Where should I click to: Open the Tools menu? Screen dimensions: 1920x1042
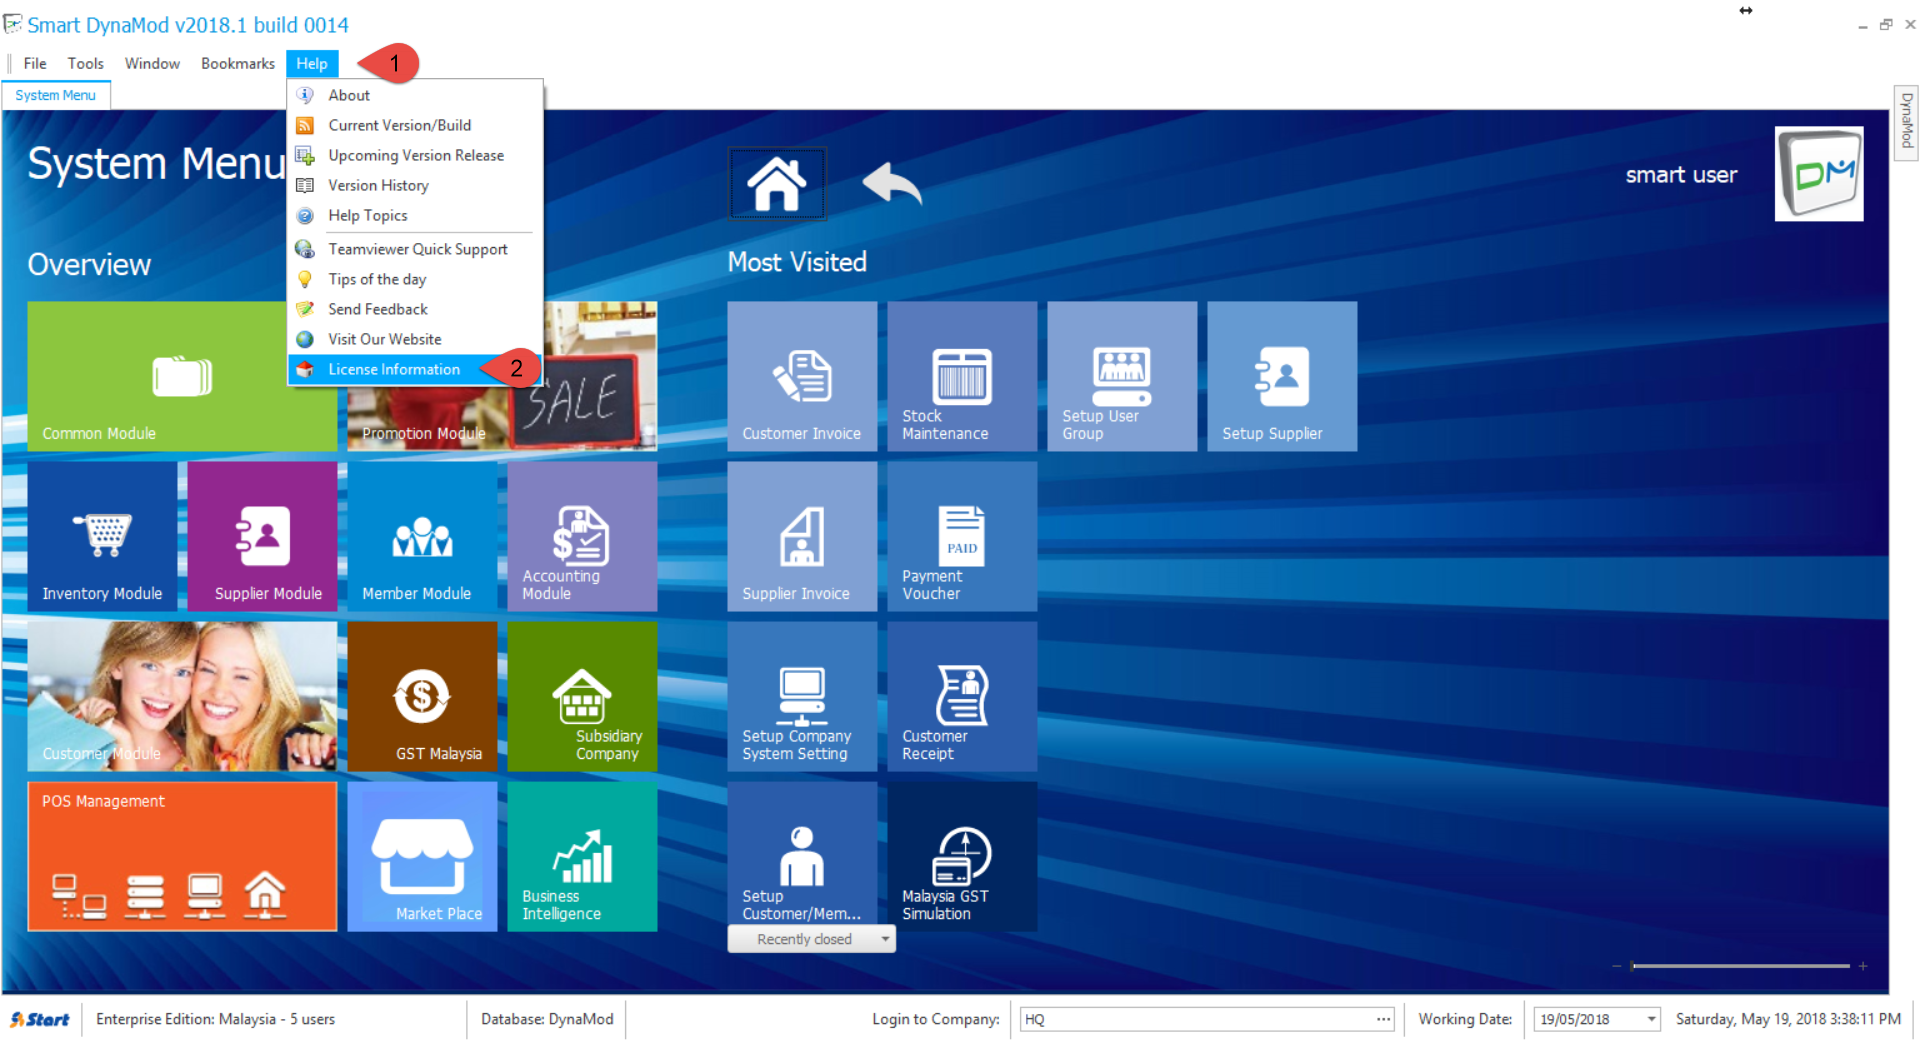(86, 63)
